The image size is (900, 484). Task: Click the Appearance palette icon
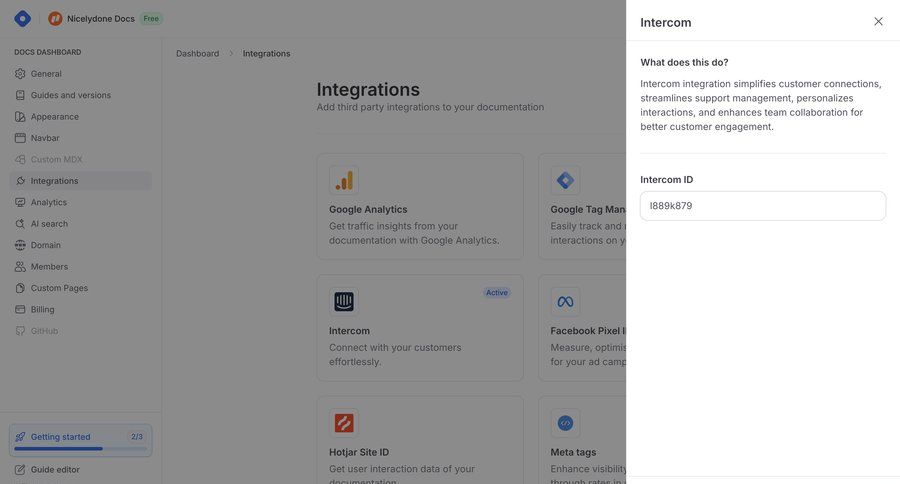coord(20,117)
